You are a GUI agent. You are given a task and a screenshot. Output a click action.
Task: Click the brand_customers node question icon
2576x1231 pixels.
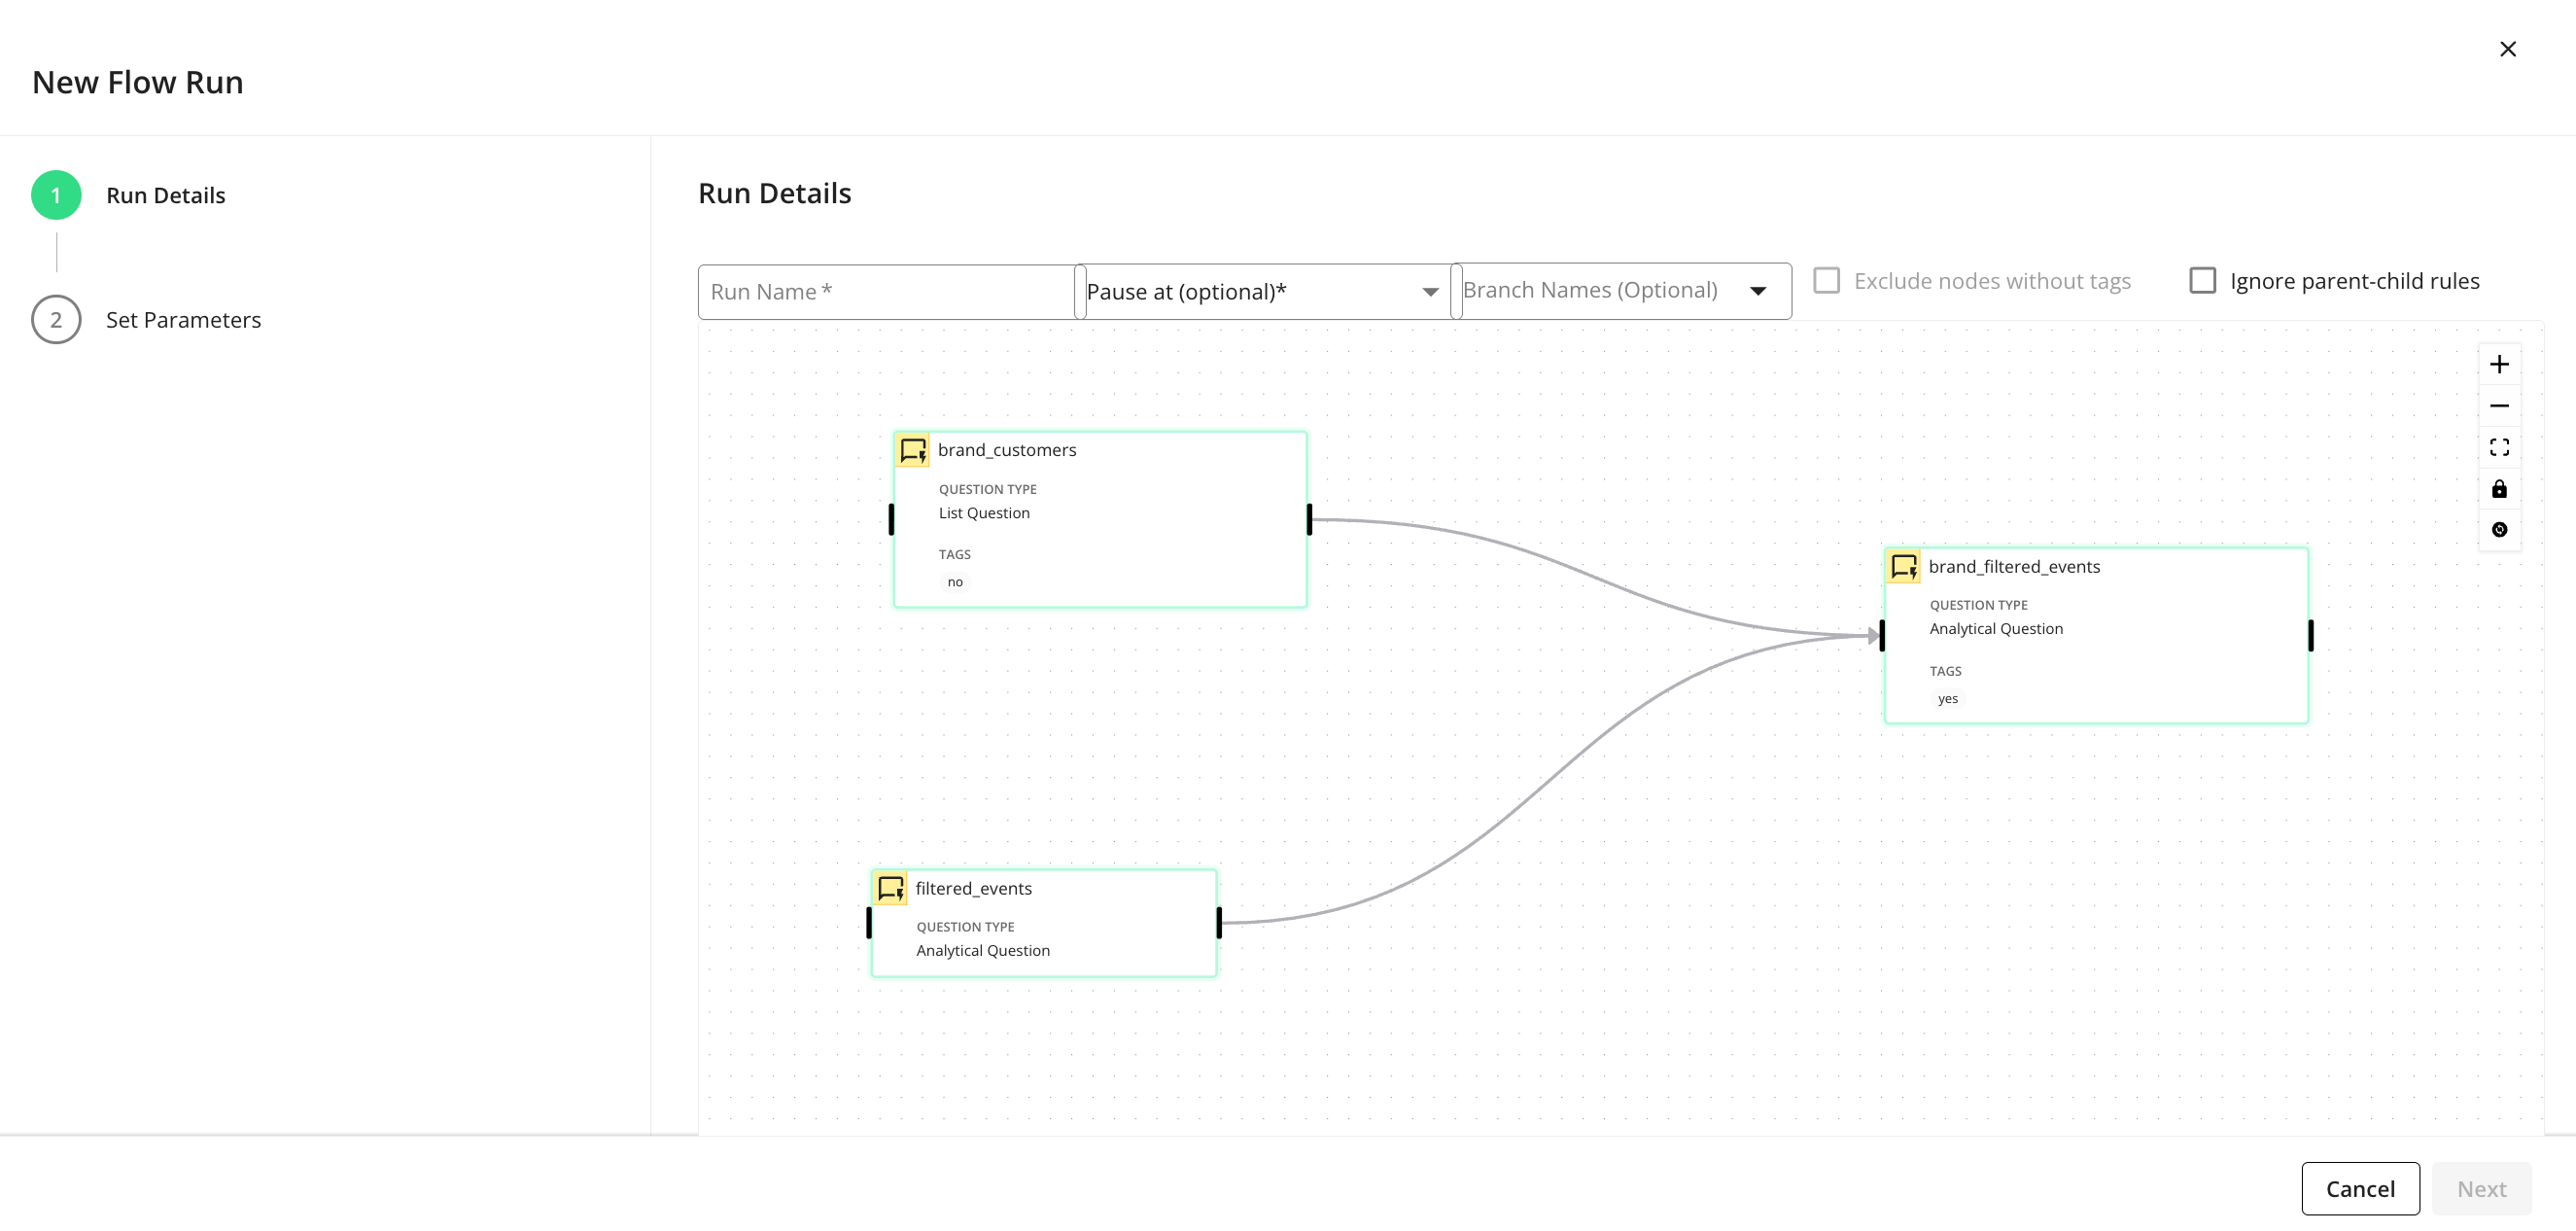912,450
